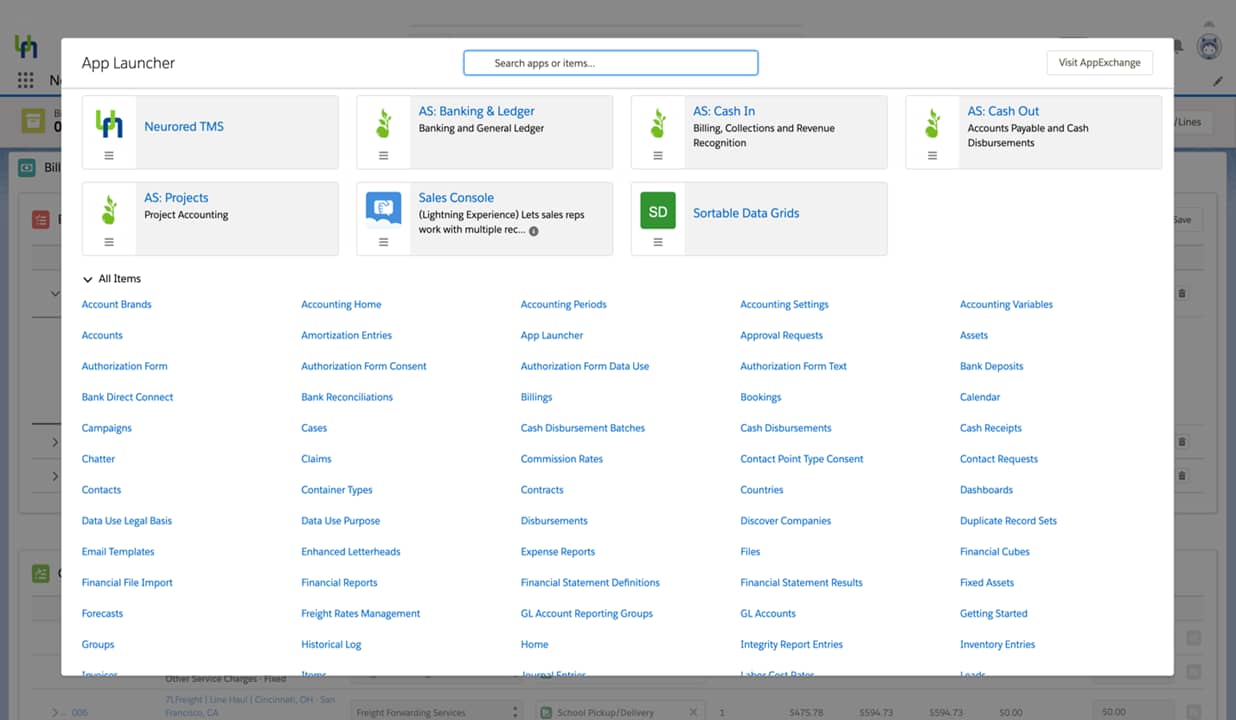Select Approval Requests
Screen dimensions: 1236x720
[781, 336]
